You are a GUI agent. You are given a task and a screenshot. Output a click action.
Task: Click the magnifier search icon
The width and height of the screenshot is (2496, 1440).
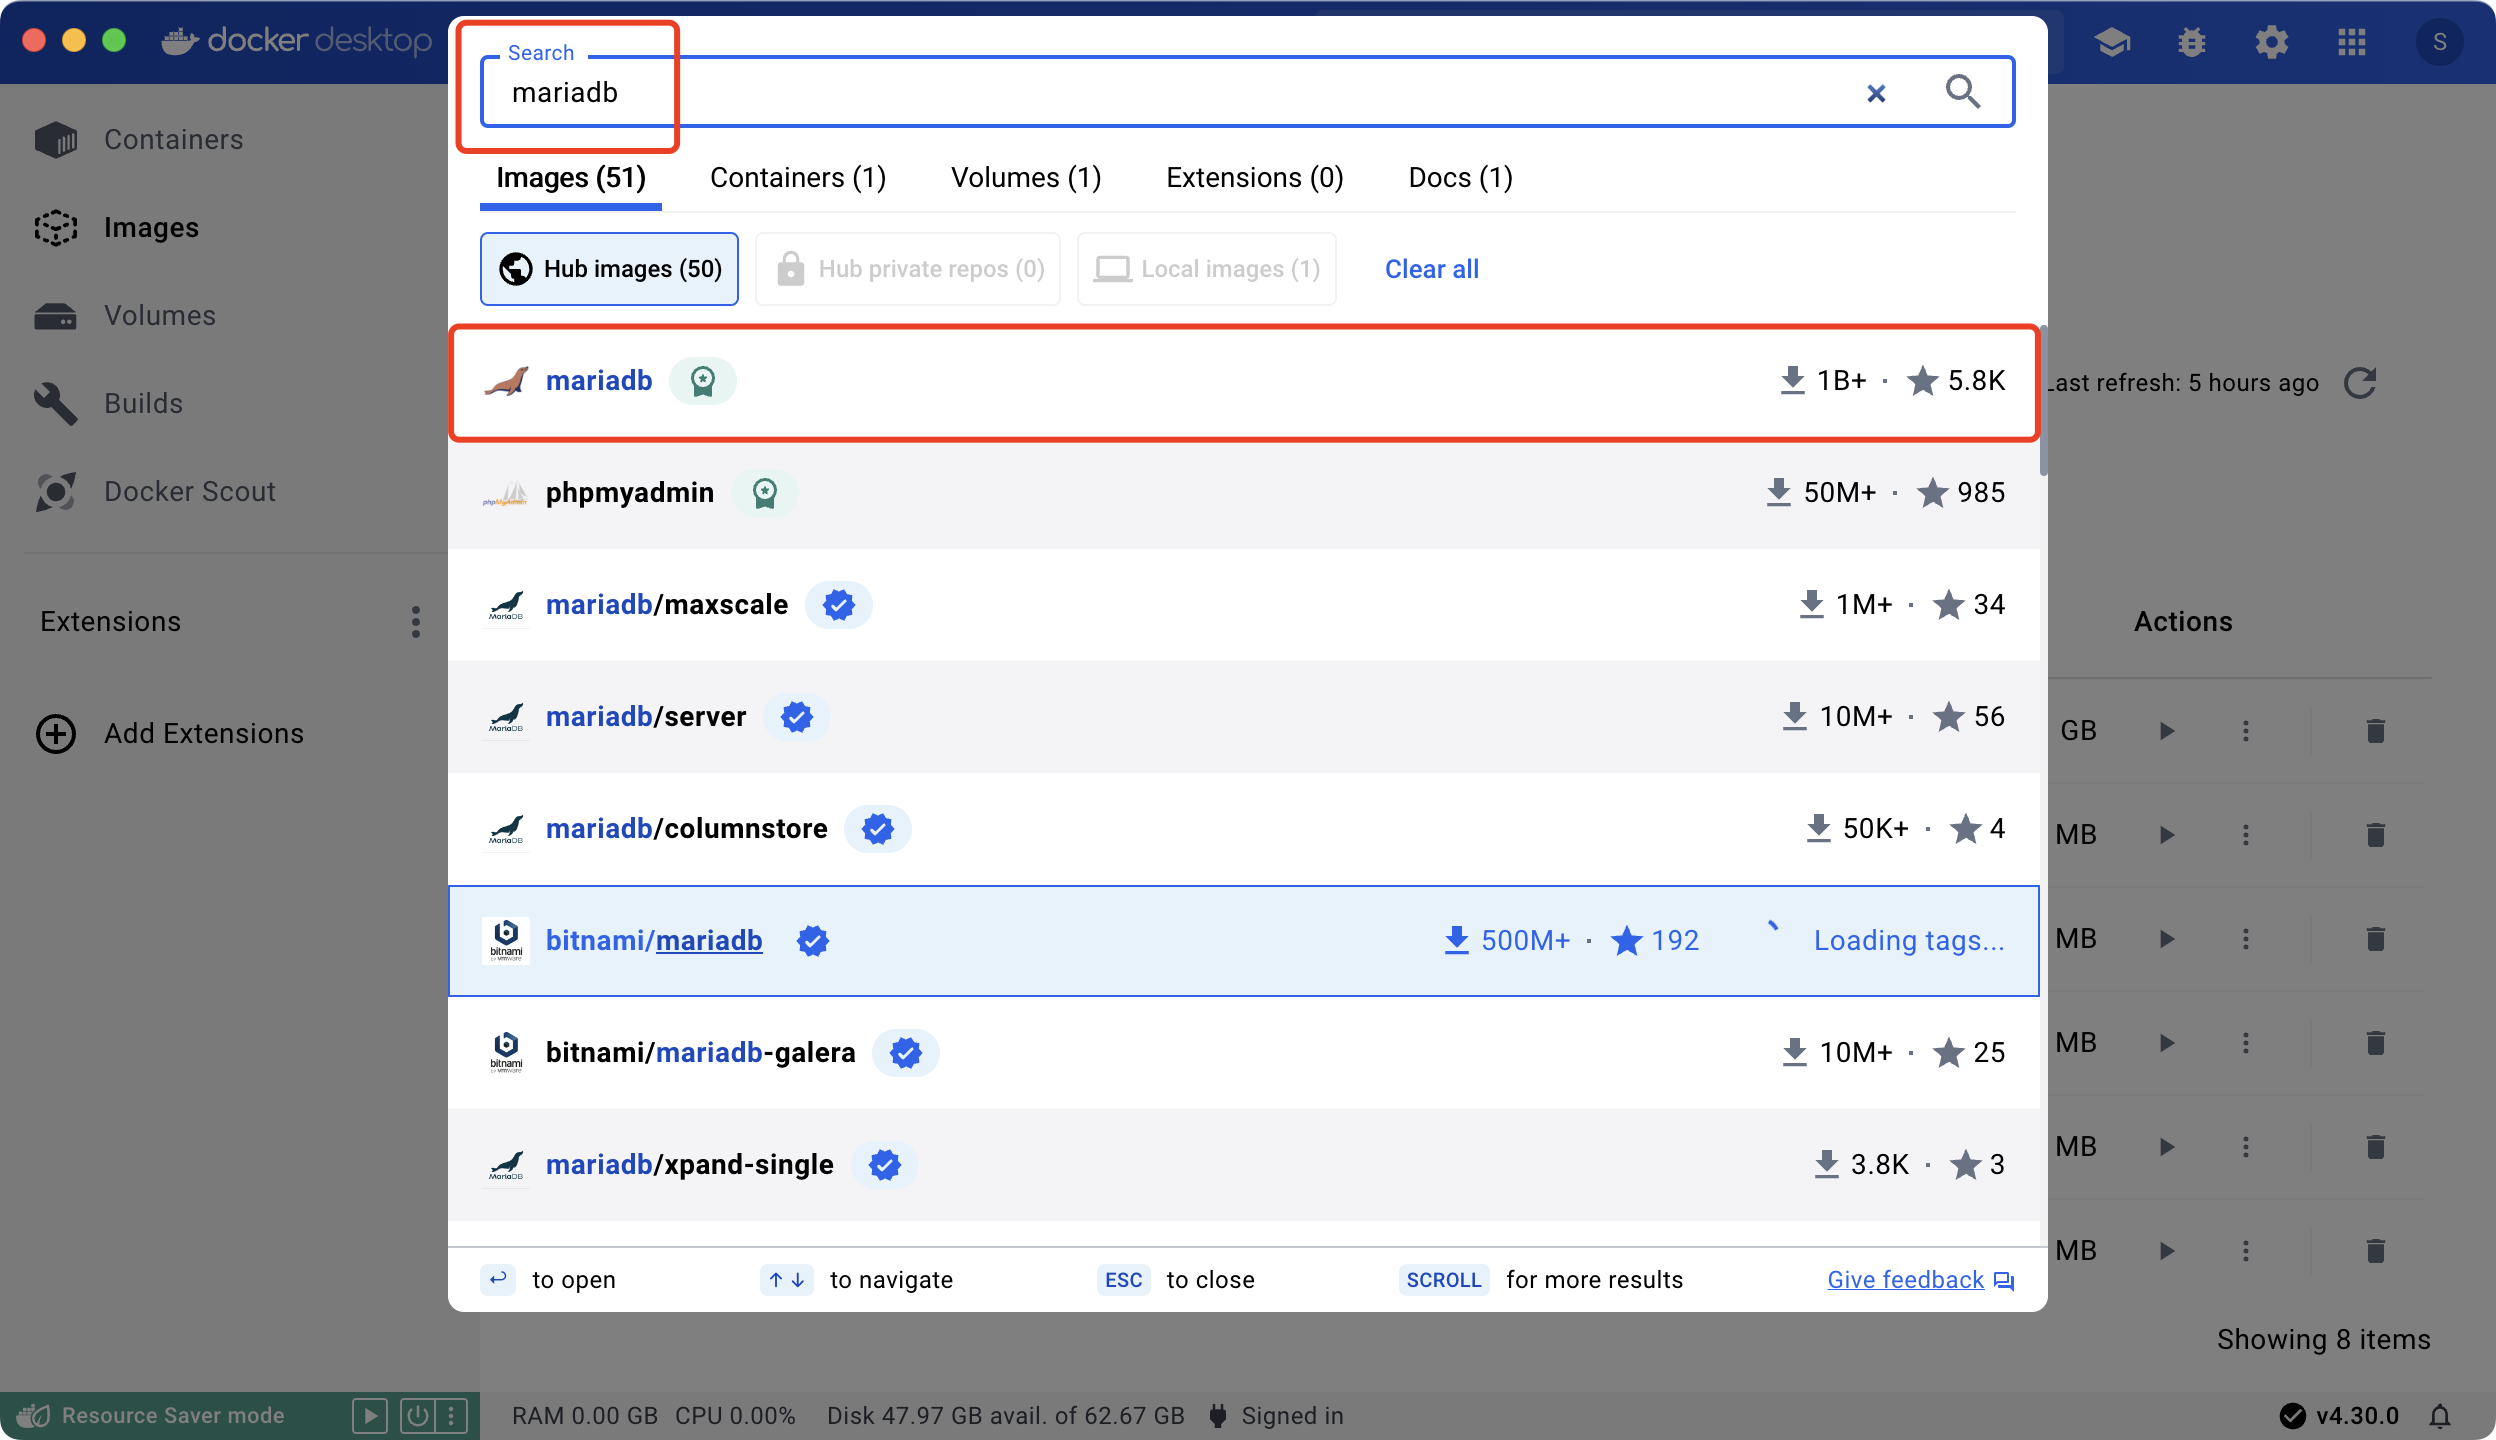[x=1962, y=92]
